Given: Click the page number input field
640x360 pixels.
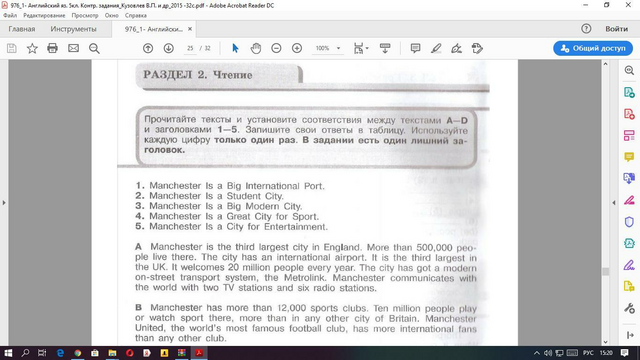Looking at the screenshot, I should pos(190,48).
